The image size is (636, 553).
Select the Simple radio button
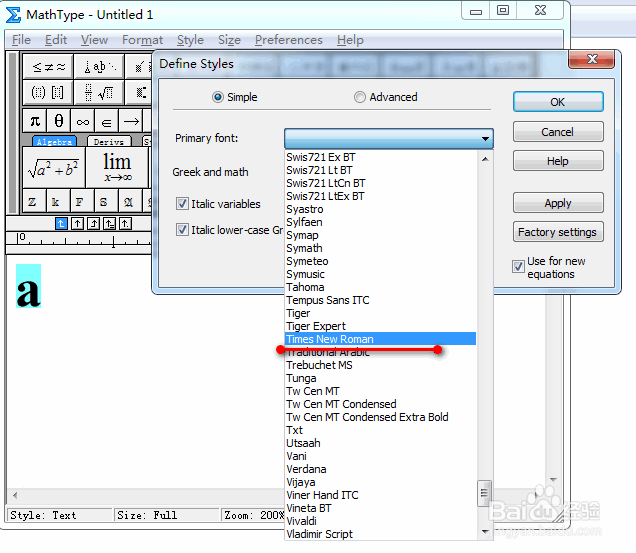point(218,97)
